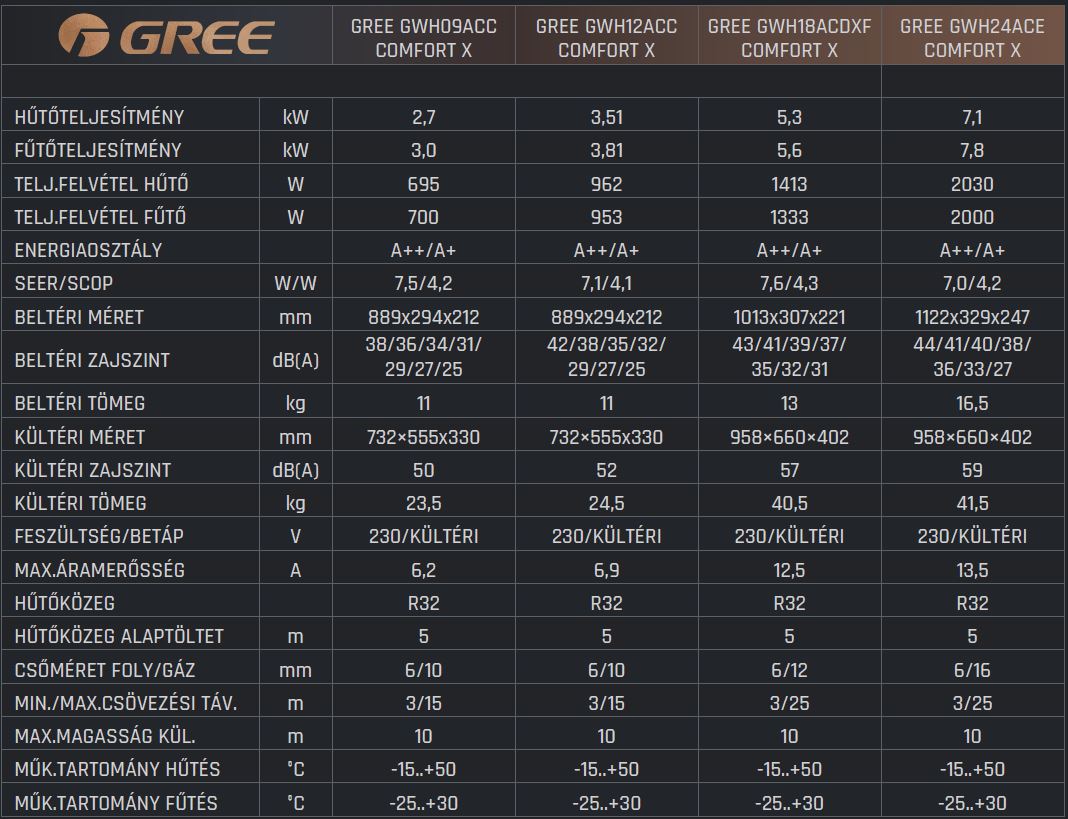The width and height of the screenshot is (1068, 819).
Task: Click the noise levels cell 38/36/34/31/29/27/25
Action: pyautogui.click(x=424, y=357)
